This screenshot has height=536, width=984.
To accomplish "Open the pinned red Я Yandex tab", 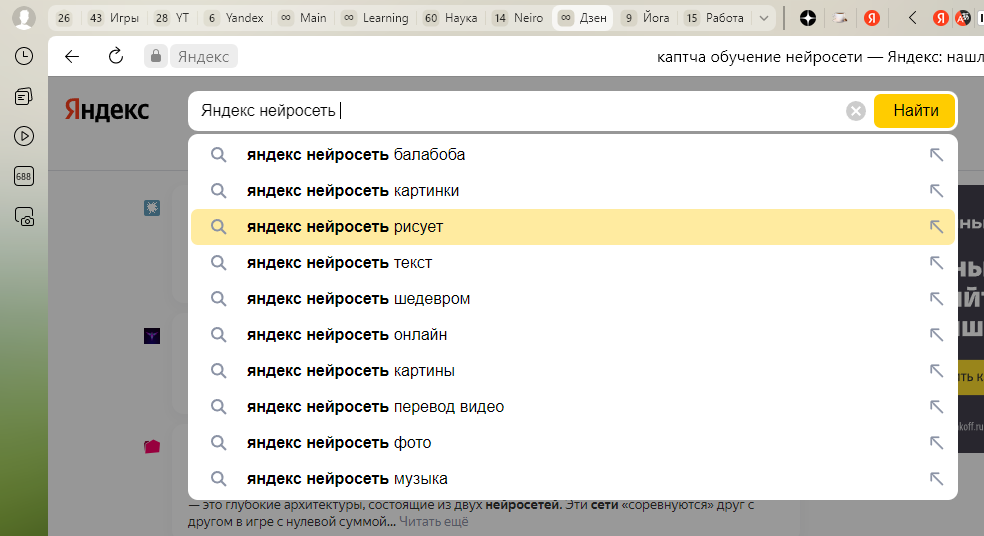I will (872, 18).
